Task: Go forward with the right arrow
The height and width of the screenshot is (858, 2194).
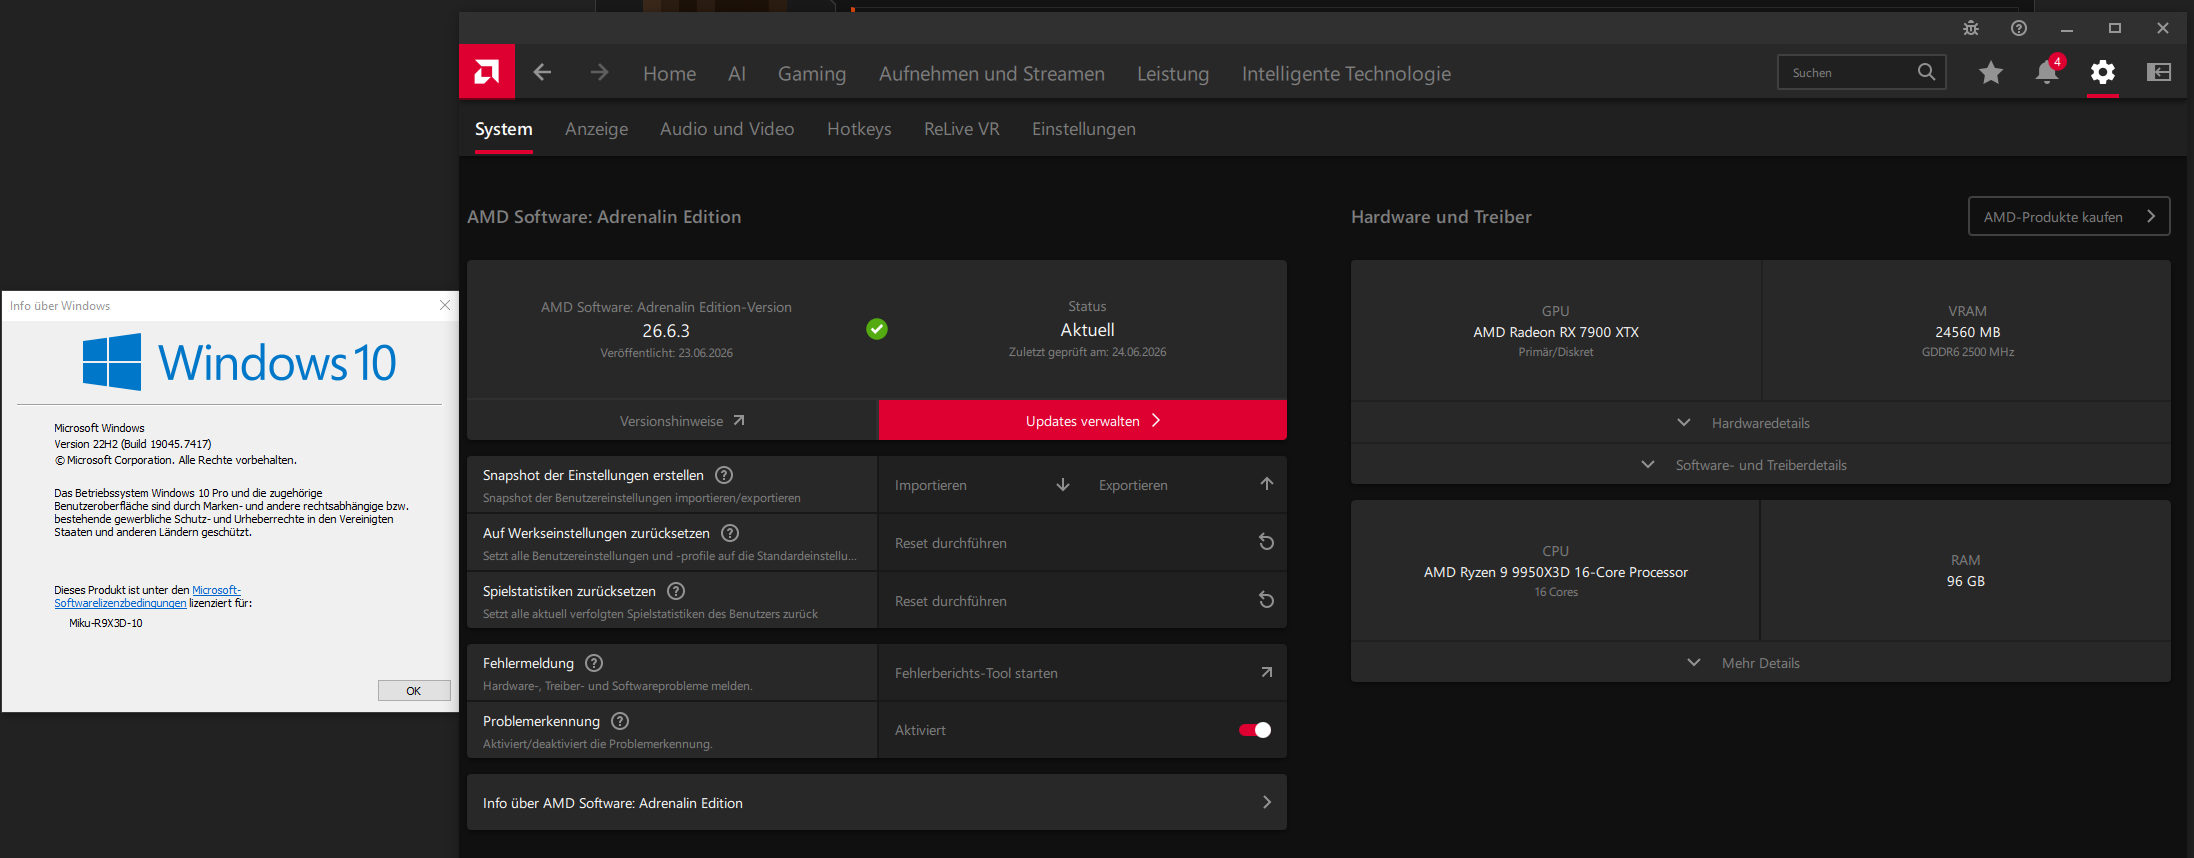Action: [x=599, y=72]
